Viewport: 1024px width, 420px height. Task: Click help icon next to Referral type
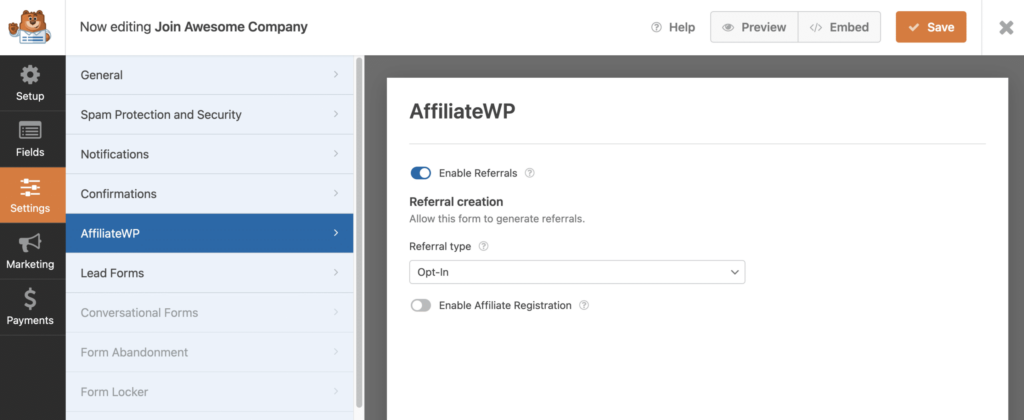[483, 246]
